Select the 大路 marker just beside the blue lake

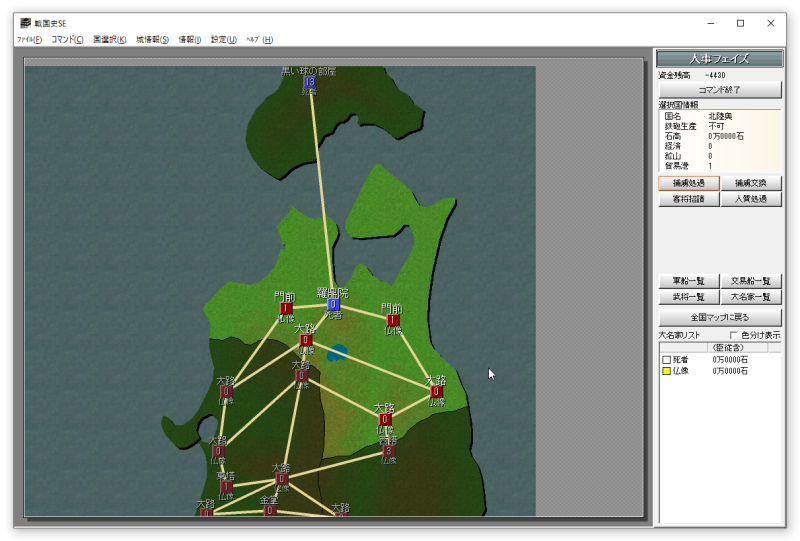tap(305, 339)
